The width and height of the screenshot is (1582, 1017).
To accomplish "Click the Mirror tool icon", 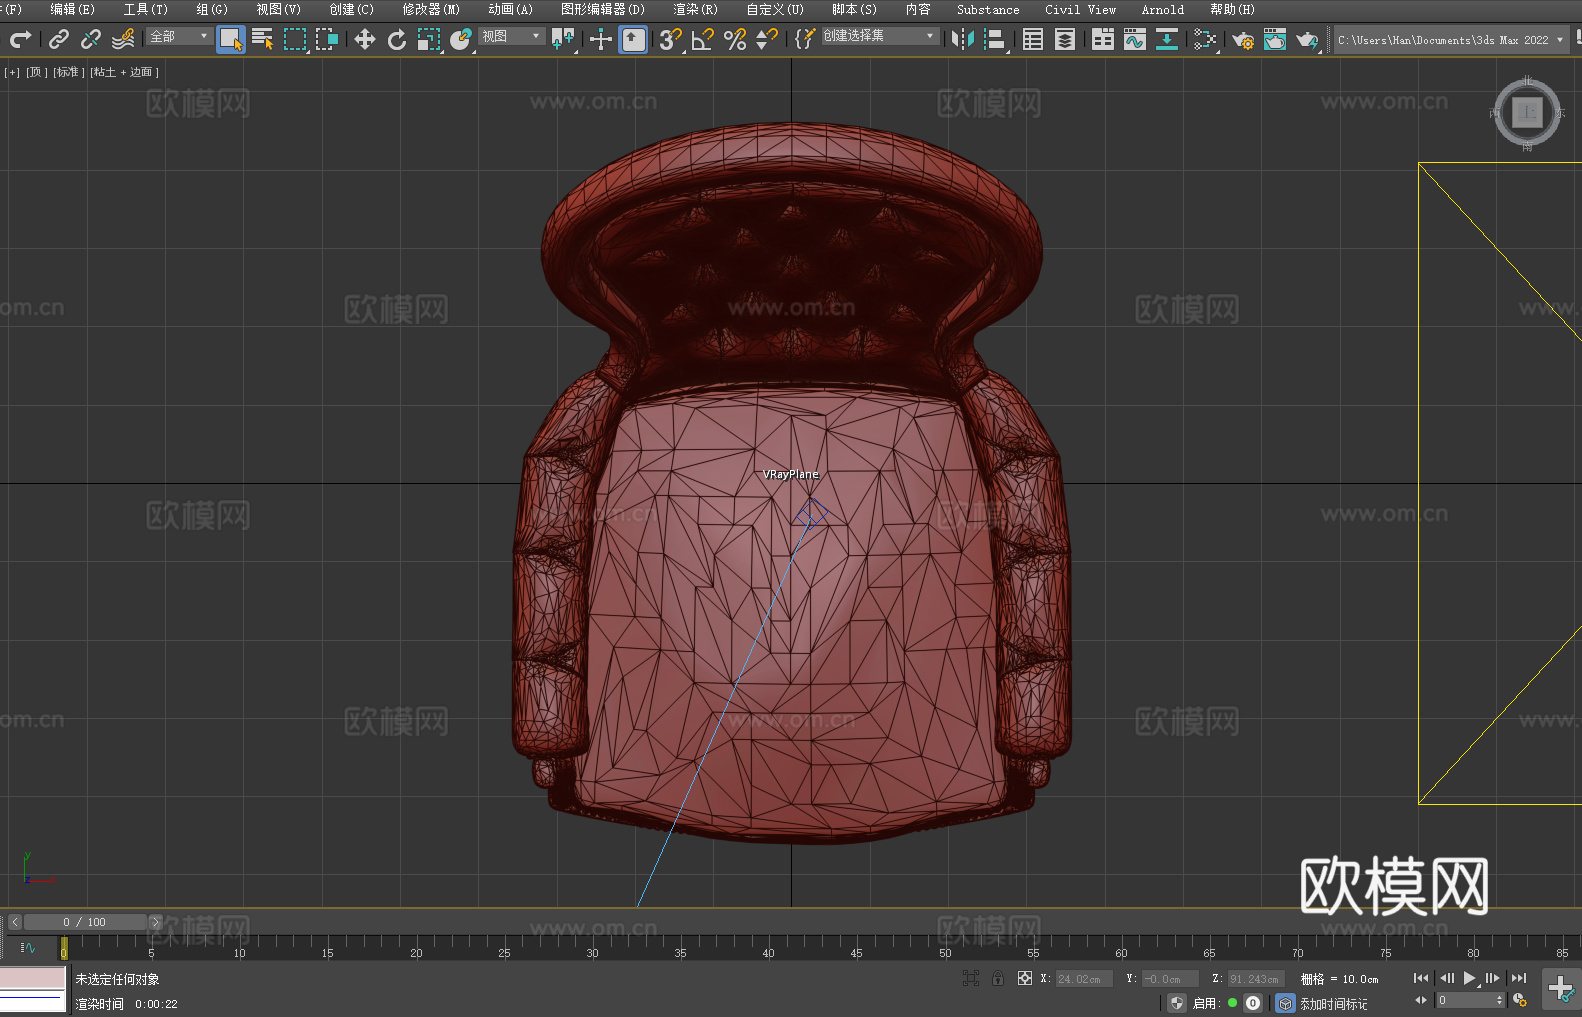I will [963, 39].
